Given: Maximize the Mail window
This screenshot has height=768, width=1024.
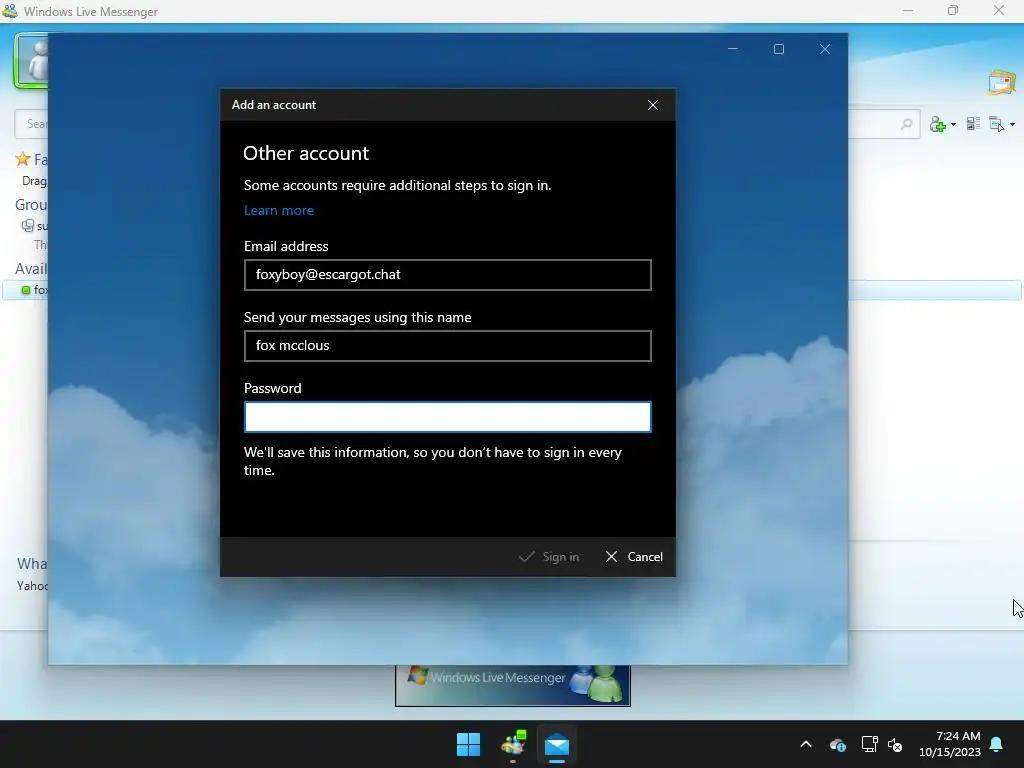Looking at the screenshot, I should pyautogui.click(x=778, y=50).
